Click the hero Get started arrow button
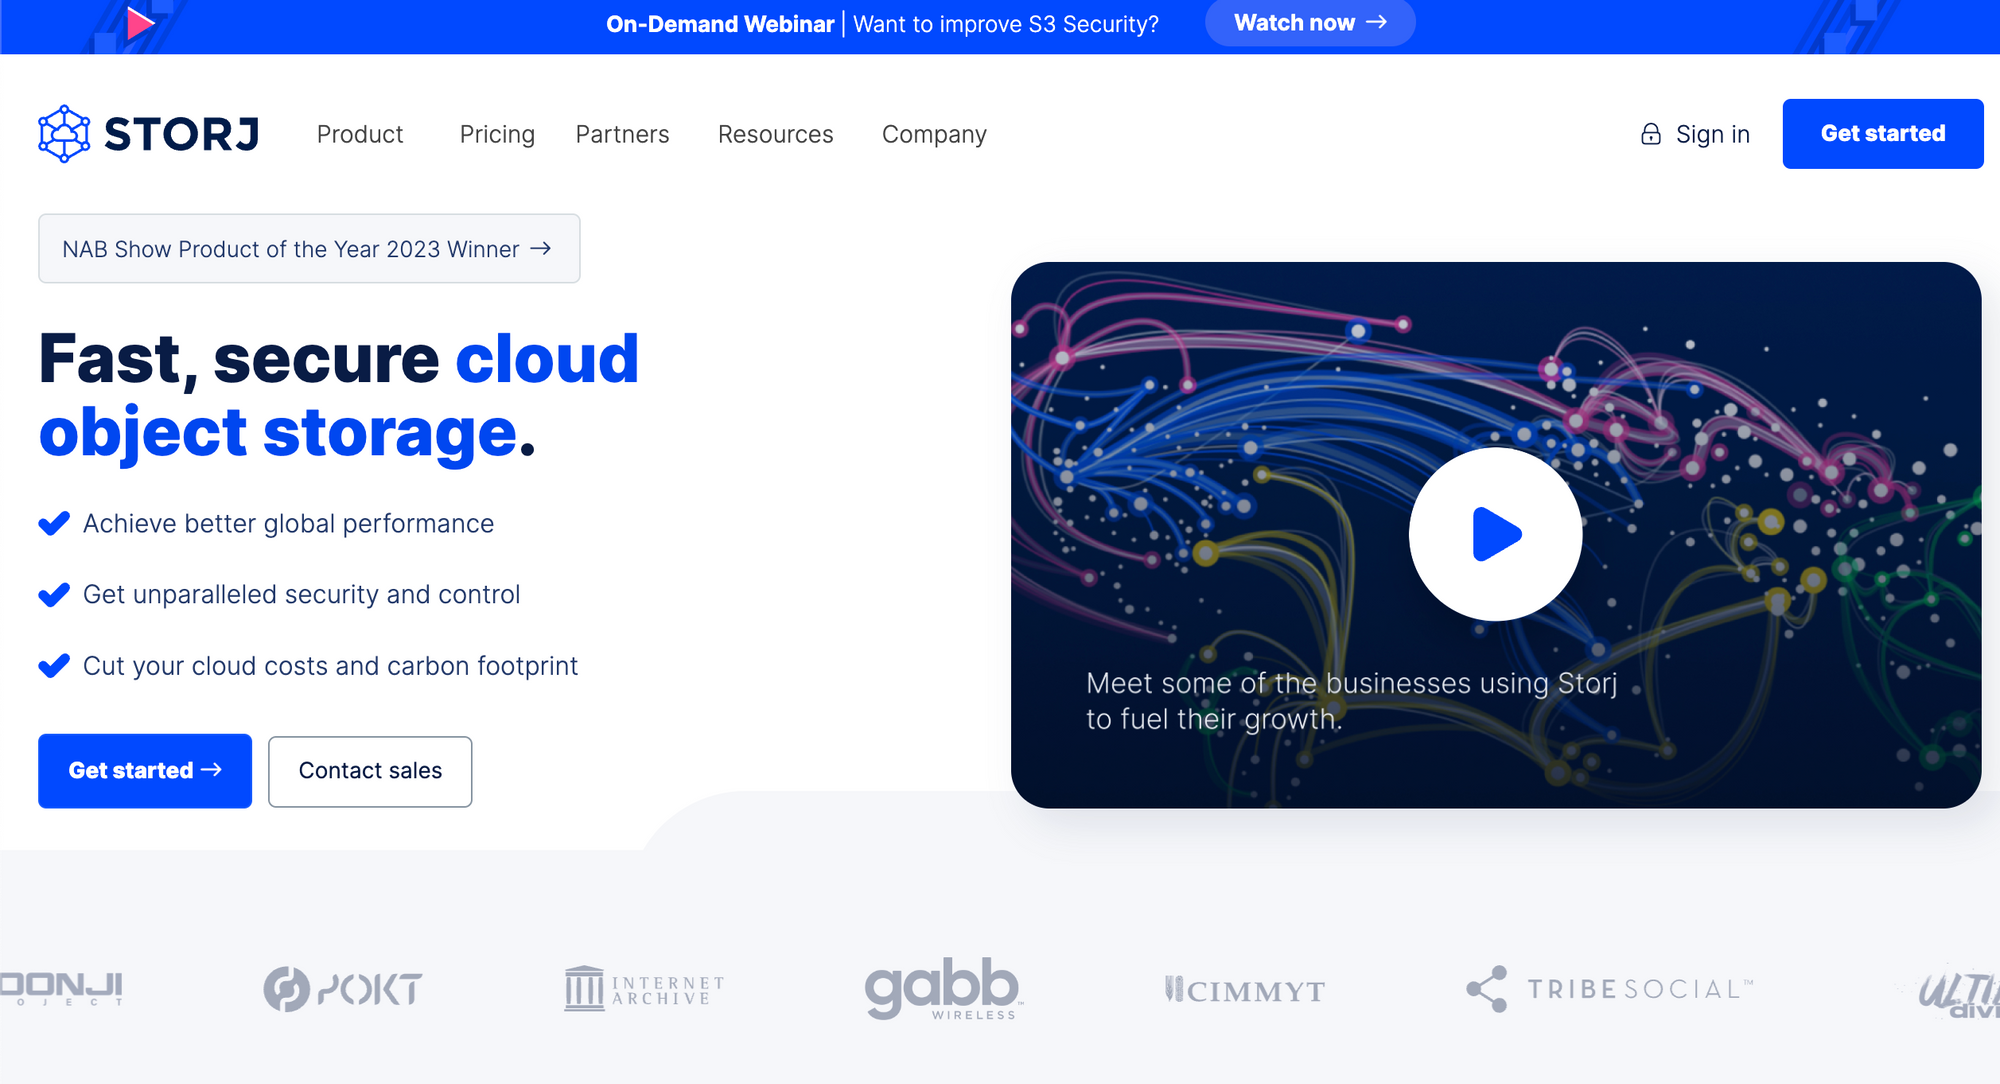Viewport: 2000px width, 1084px height. [x=145, y=771]
